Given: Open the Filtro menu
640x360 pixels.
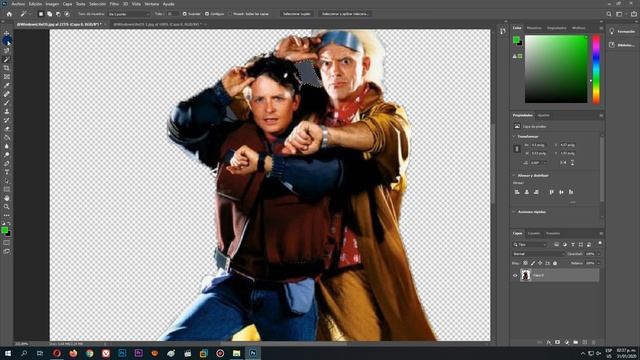Looking at the screenshot, I should point(114,4).
